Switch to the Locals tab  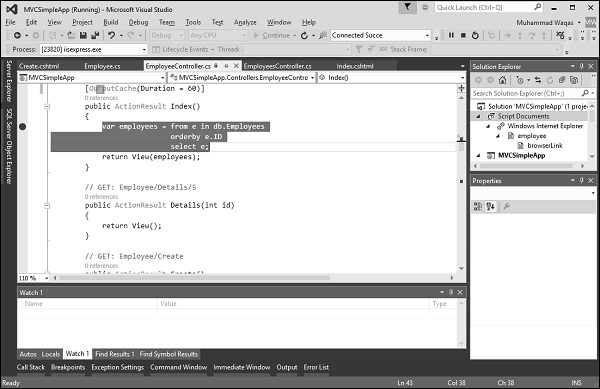51,354
